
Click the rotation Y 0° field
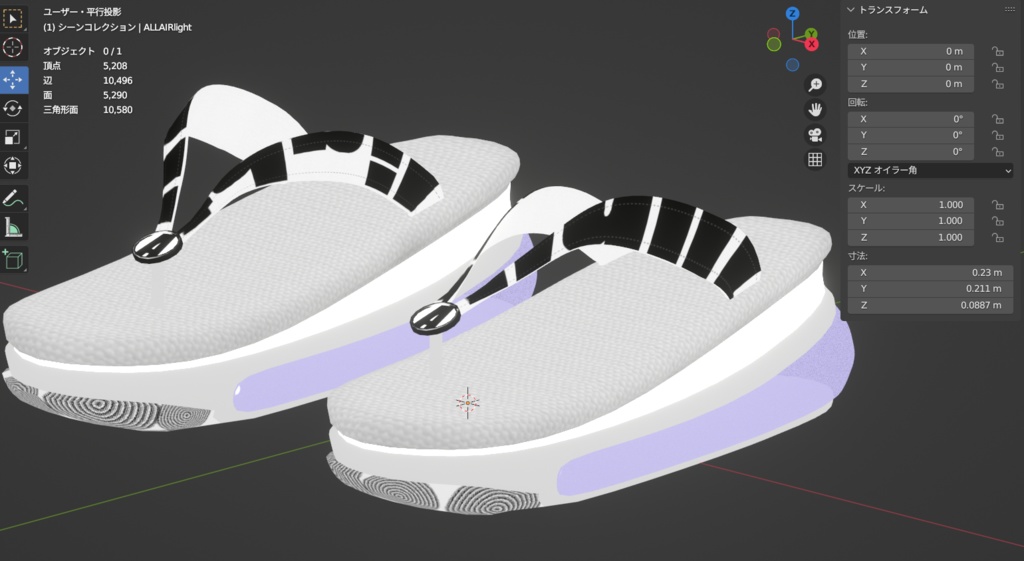(x=910, y=135)
